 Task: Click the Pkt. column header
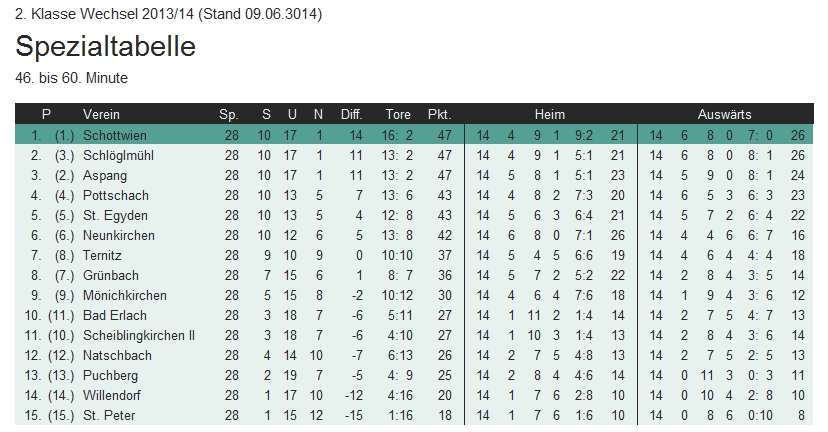[x=440, y=114]
